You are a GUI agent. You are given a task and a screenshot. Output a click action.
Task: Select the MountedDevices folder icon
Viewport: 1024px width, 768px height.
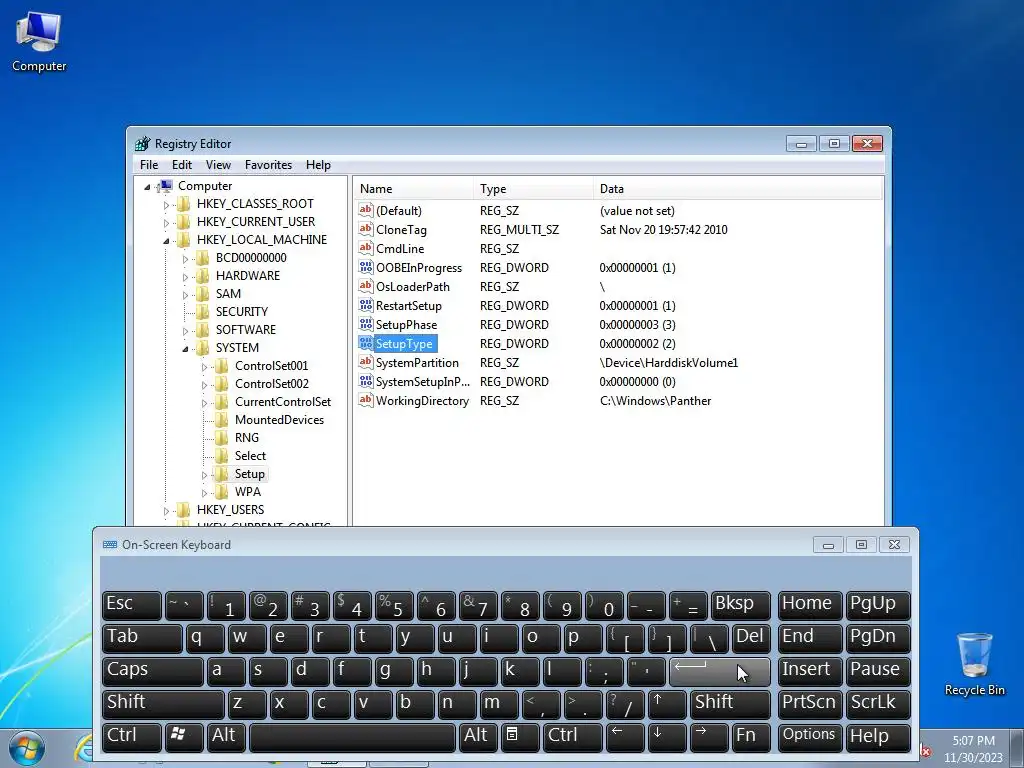221,419
